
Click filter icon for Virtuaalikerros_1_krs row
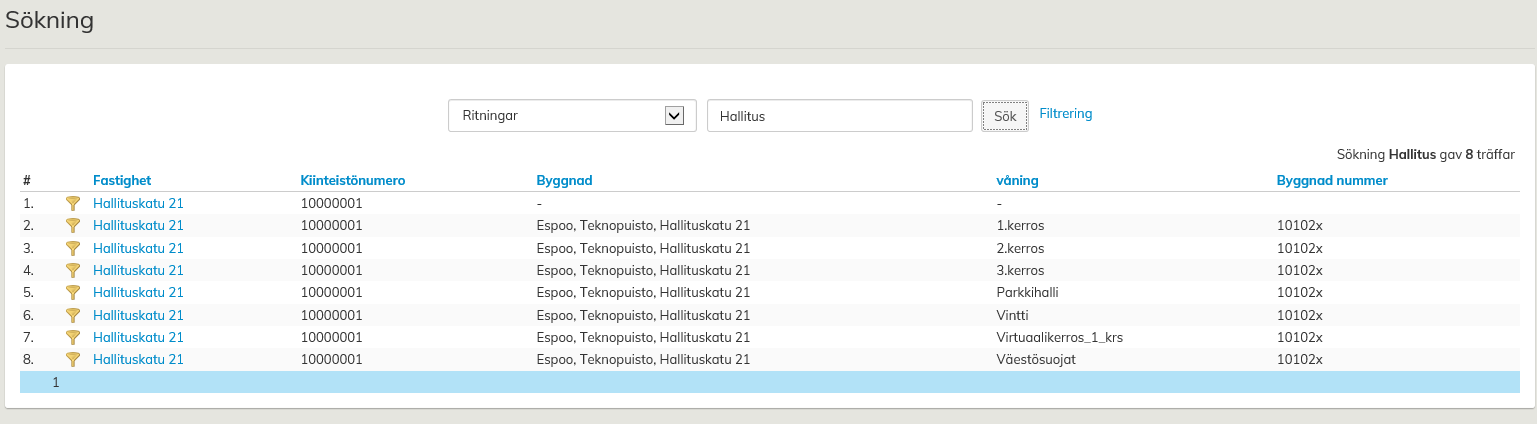(72, 337)
